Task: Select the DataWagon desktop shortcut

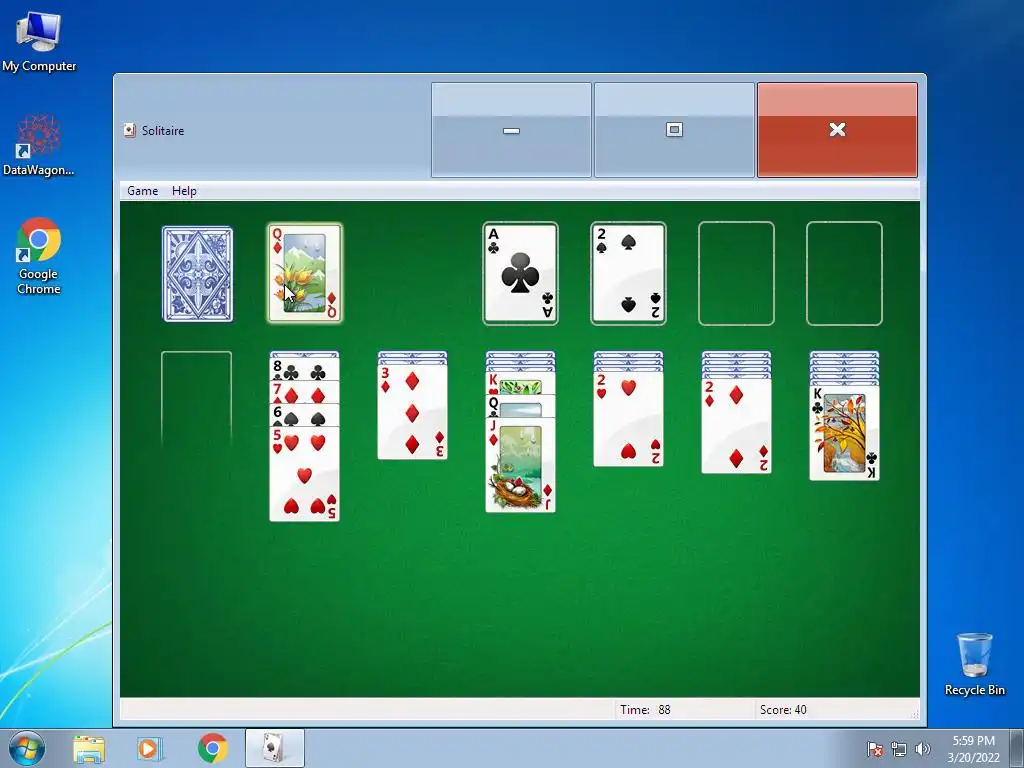Action: tap(39, 145)
